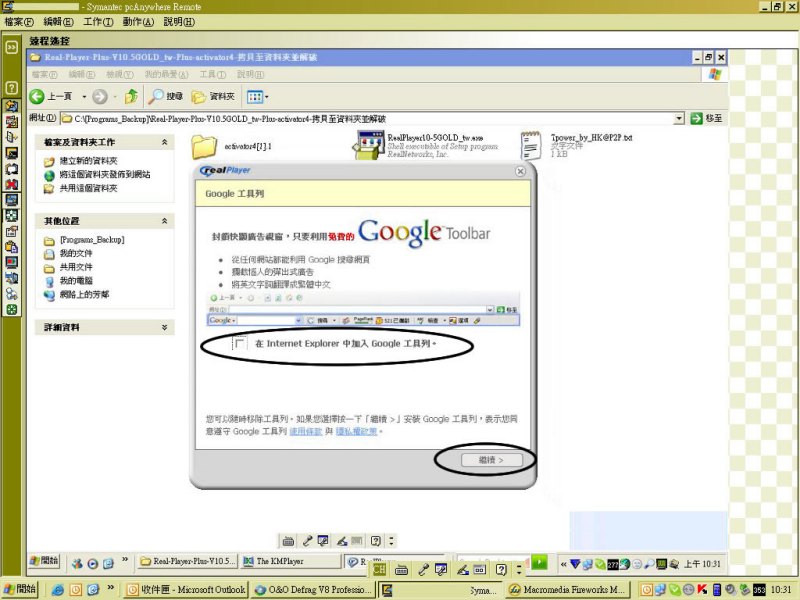Open the 搜尋 search tool in Explorer

[165, 96]
